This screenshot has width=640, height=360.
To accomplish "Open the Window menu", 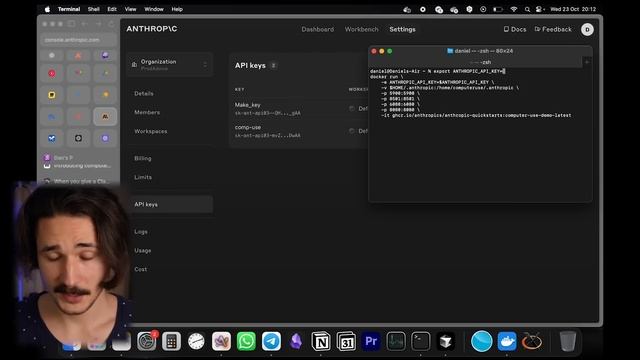I will click(x=154, y=9).
